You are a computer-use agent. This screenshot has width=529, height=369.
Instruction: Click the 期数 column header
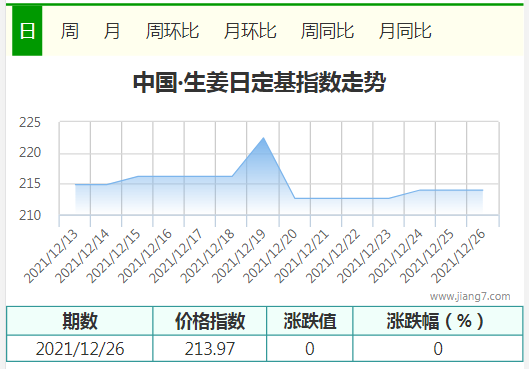[80, 321]
